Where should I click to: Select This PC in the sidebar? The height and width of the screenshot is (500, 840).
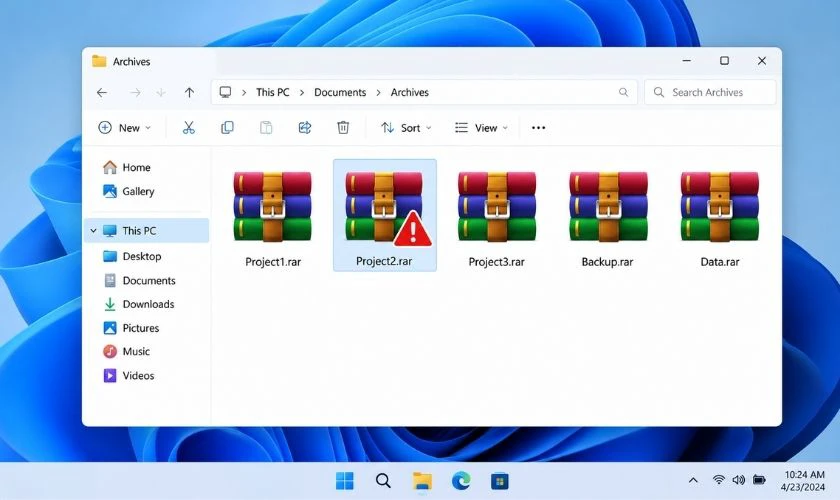(147, 230)
